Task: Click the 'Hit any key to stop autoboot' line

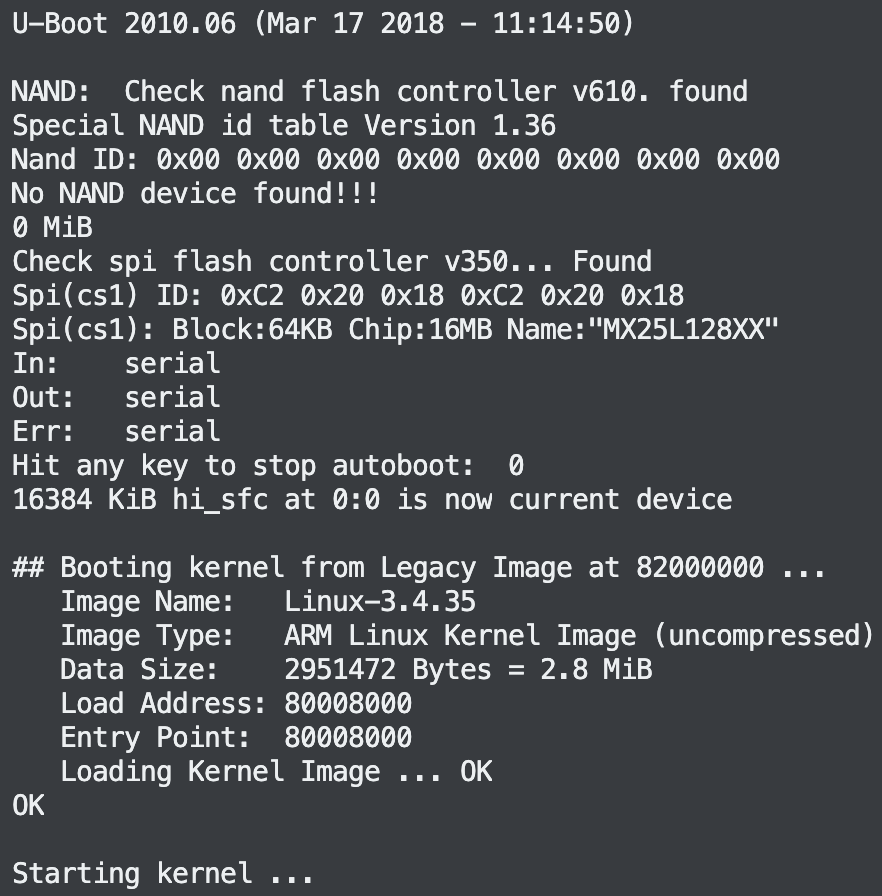Action: (x=267, y=465)
